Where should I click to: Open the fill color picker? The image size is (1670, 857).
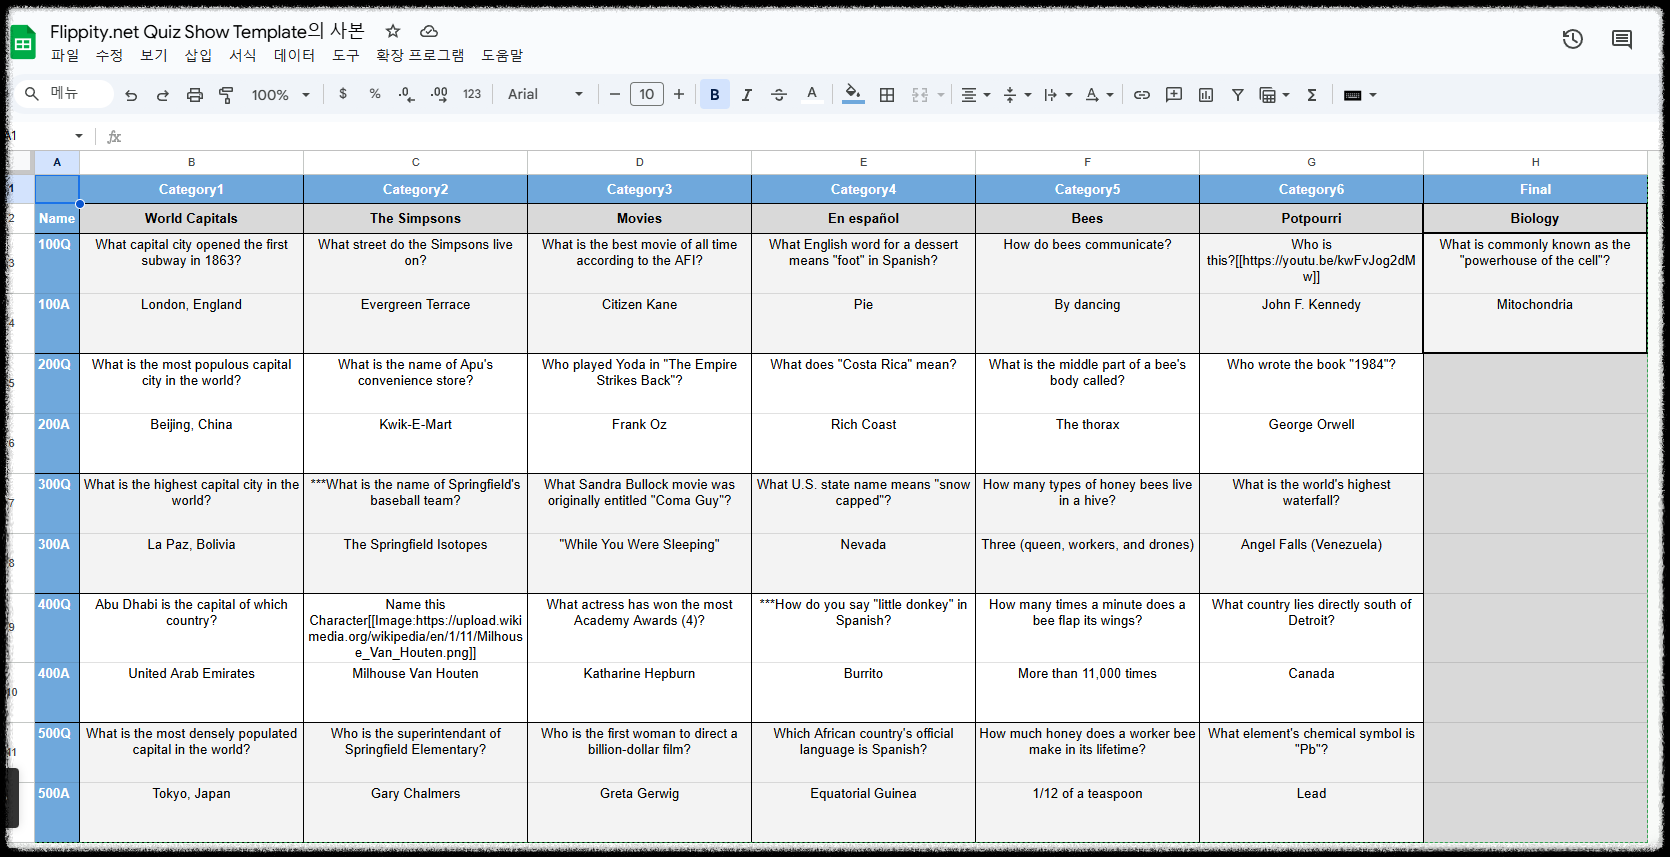[x=853, y=94]
